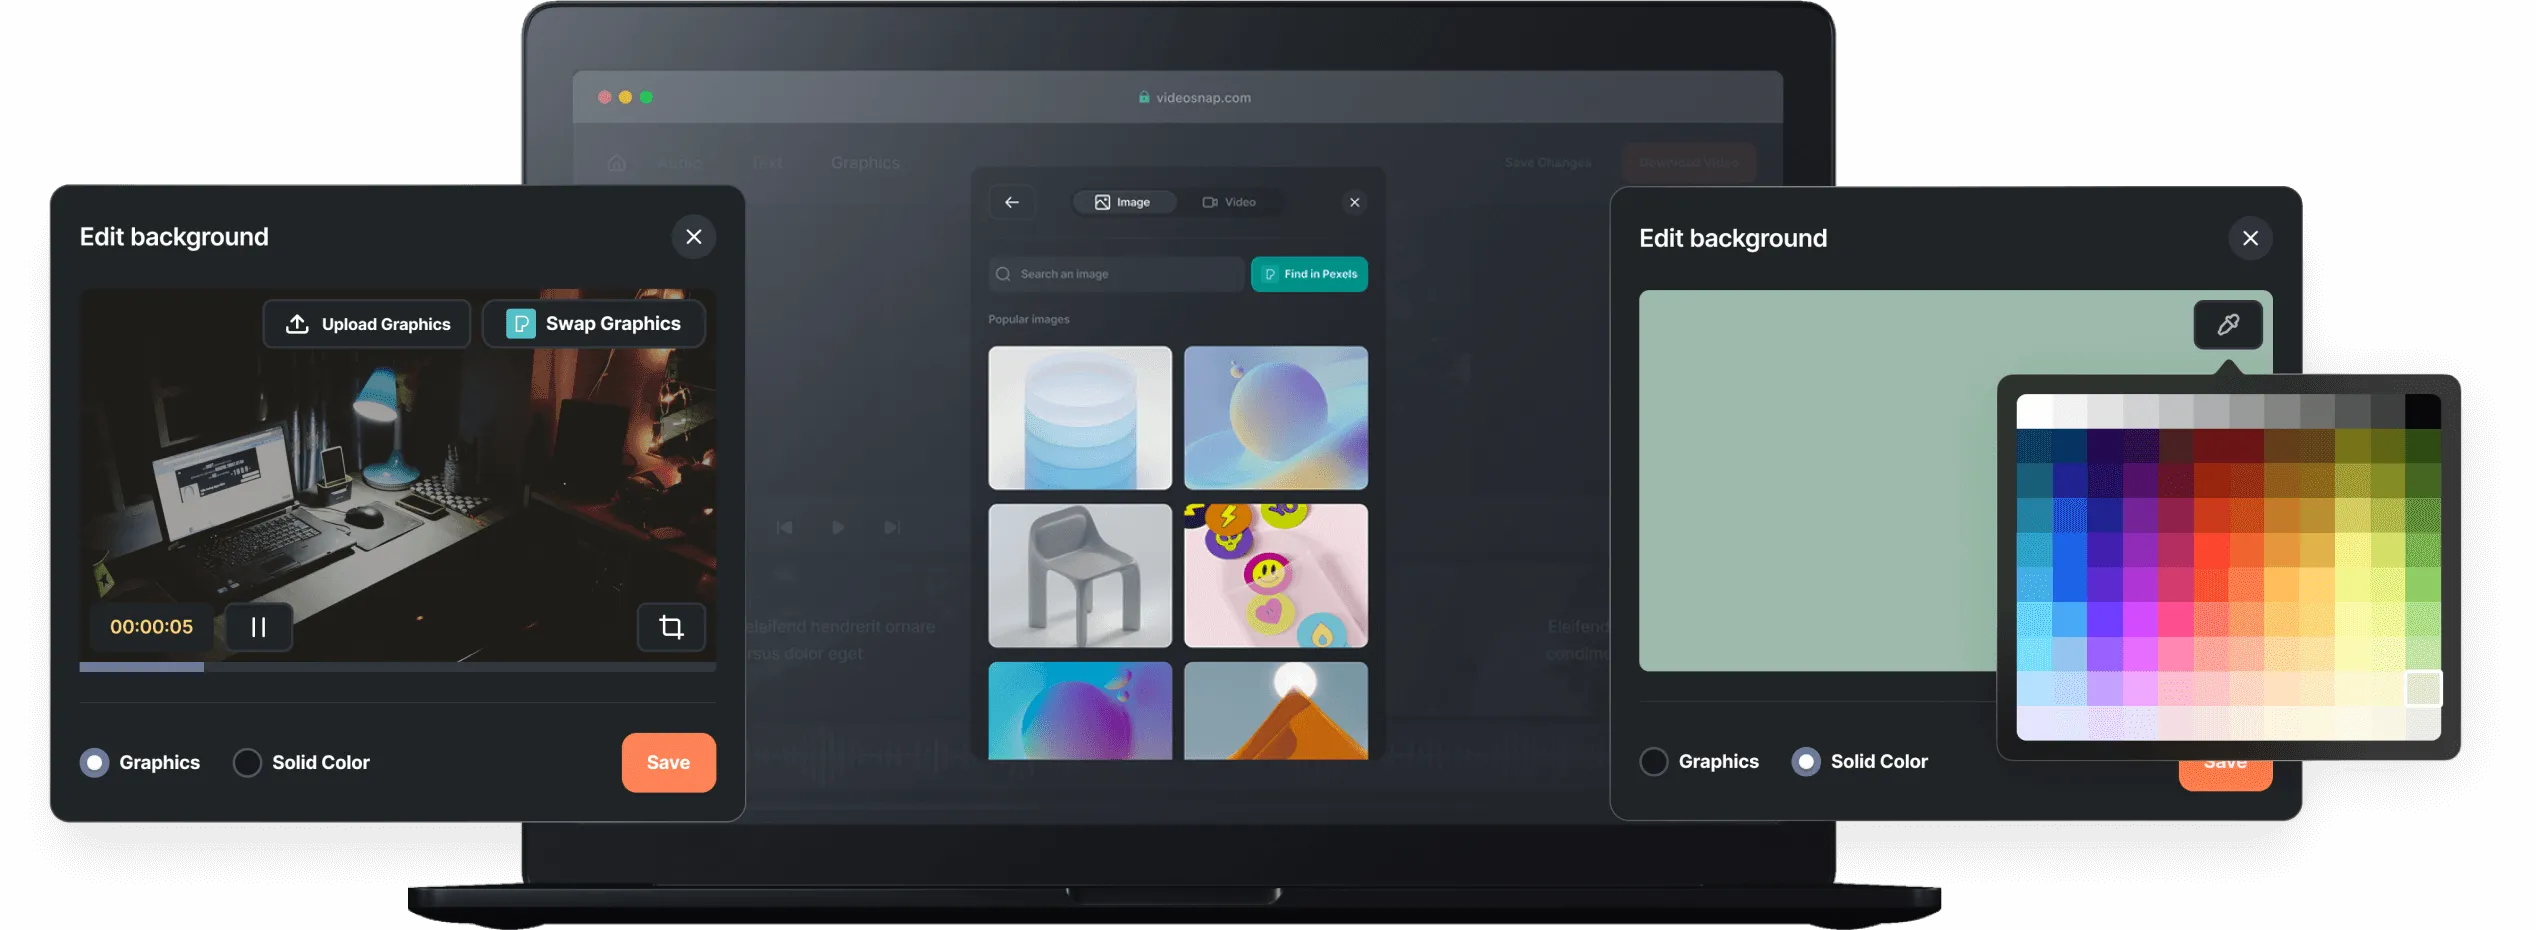Pause the background video preview

coord(259,627)
